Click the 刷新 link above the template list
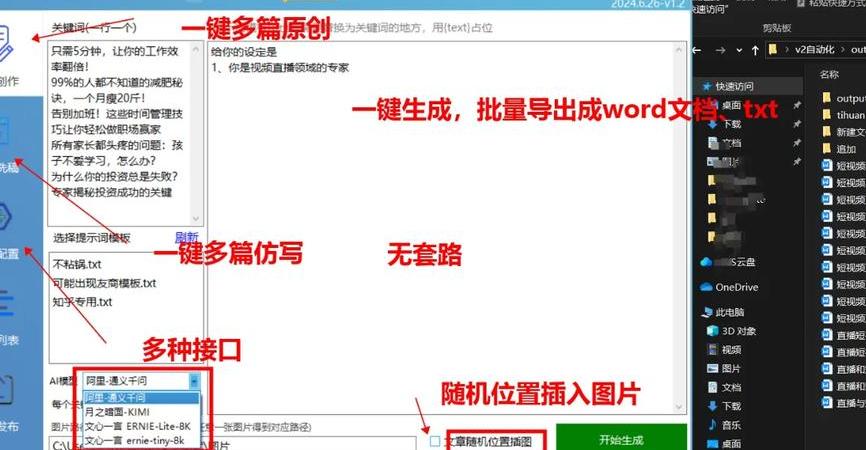 point(187,237)
